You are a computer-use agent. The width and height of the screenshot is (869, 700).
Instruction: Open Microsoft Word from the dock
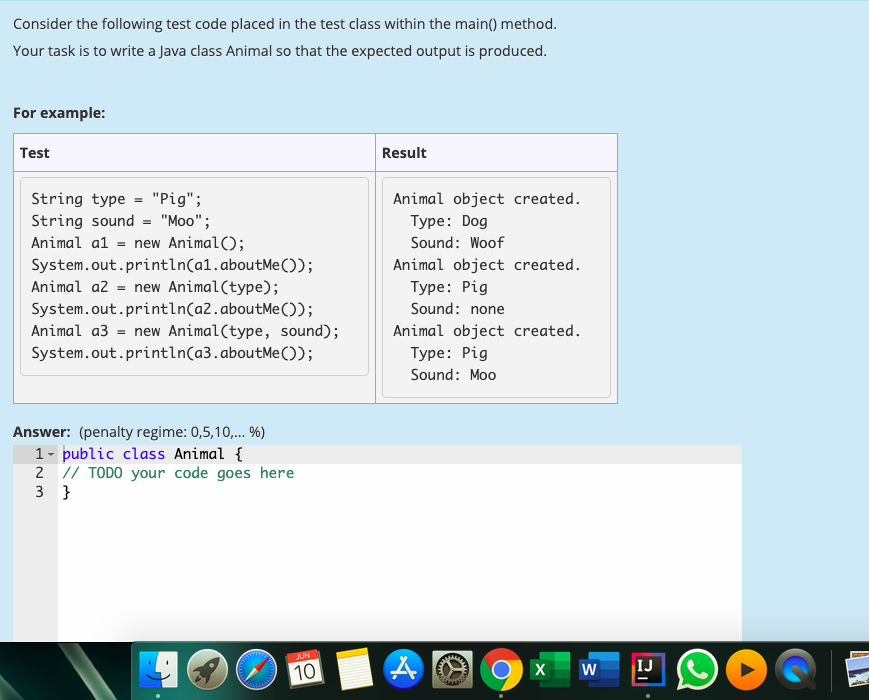click(599, 671)
